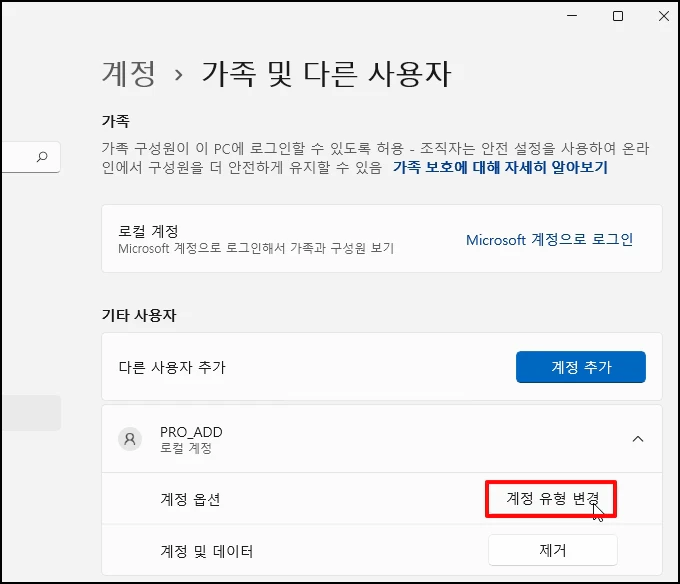Click the PRO_ADD user avatar icon

130,439
